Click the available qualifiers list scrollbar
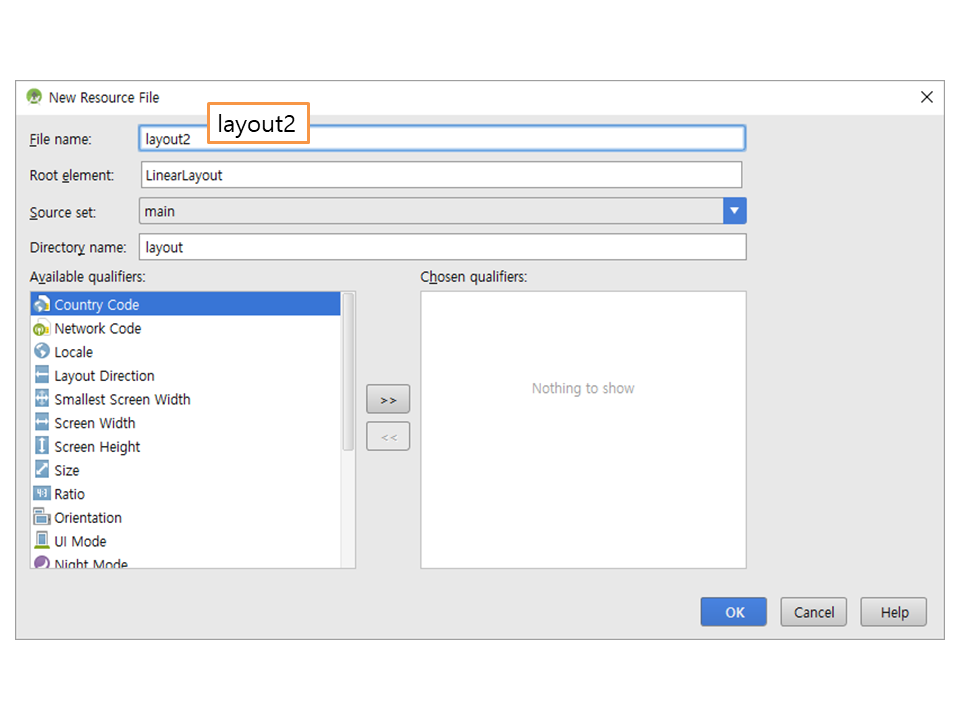 click(x=348, y=372)
